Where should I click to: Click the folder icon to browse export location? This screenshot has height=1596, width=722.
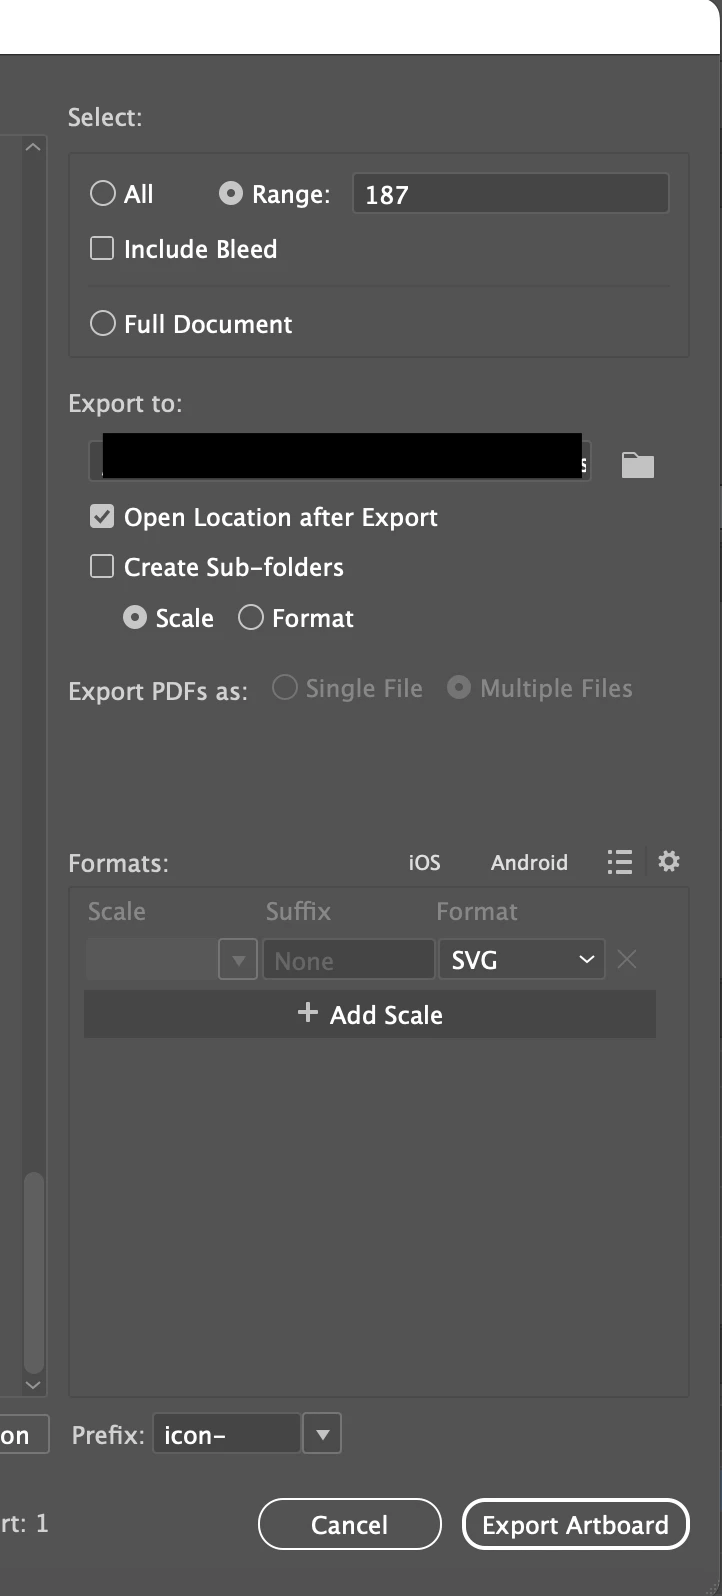click(637, 465)
